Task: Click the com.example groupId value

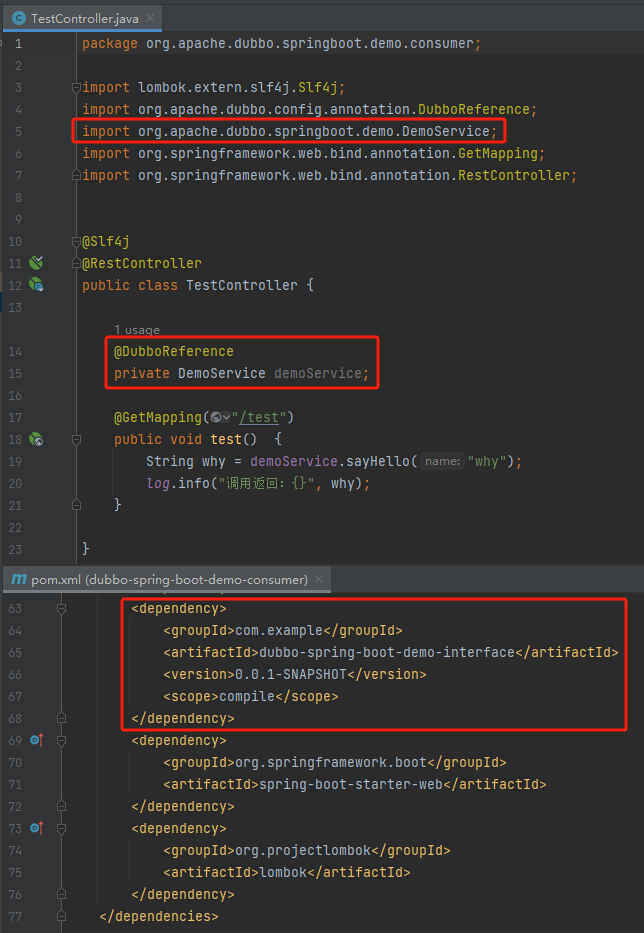Action: pyautogui.click(x=279, y=630)
